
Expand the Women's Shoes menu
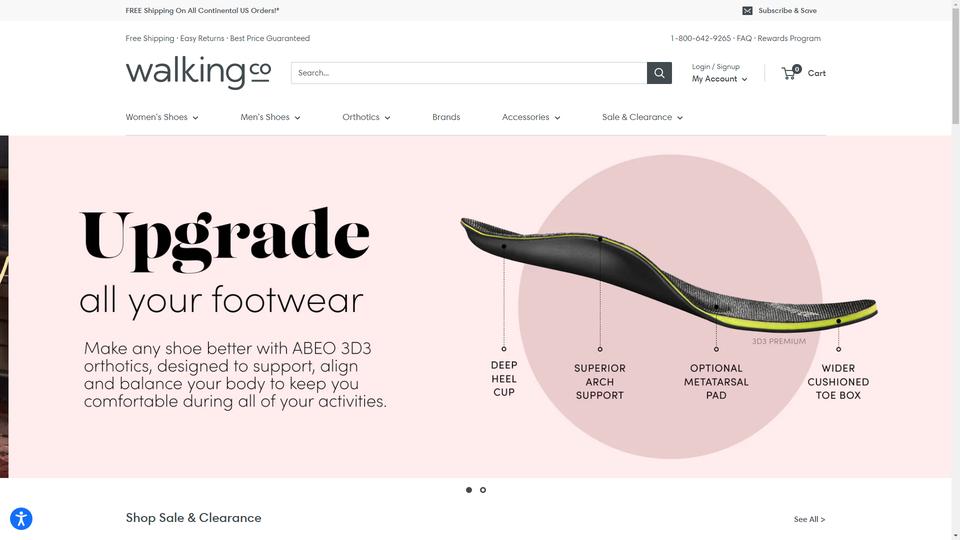(162, 117)
